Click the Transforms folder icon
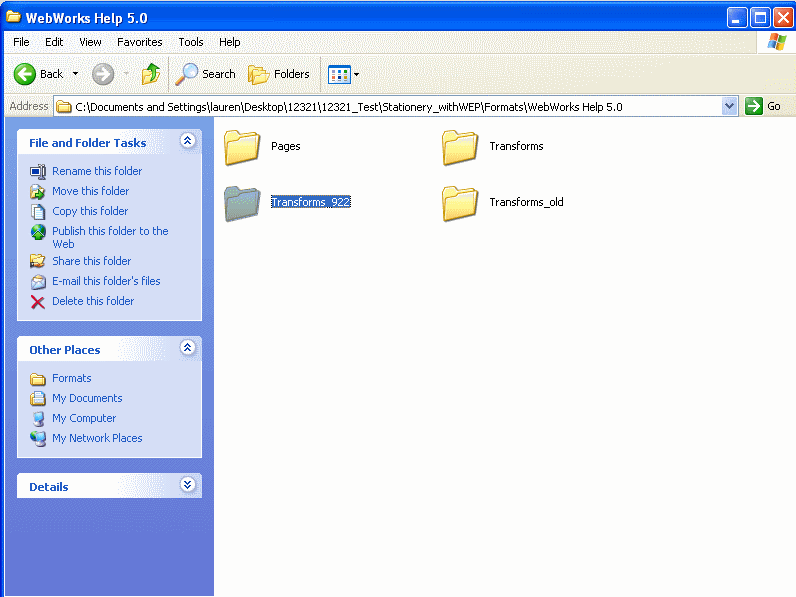This screenshot has height=597, width=796. tap(460, 147)
